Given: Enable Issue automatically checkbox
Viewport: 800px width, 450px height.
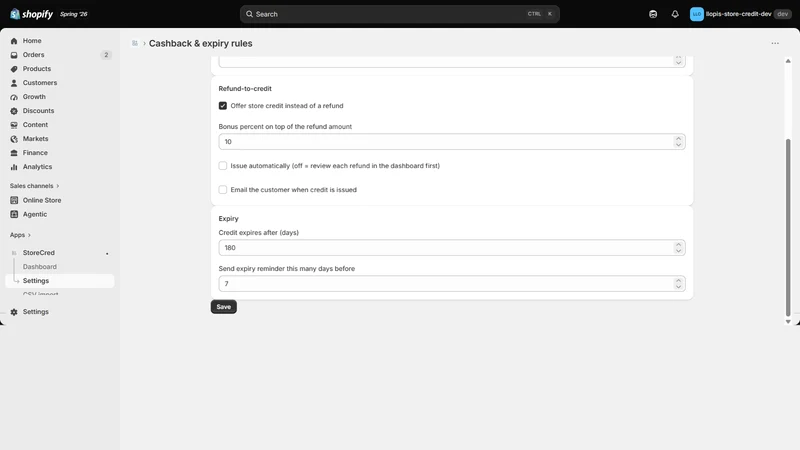Looking at the screenshot, I should (x=223, y=166).
